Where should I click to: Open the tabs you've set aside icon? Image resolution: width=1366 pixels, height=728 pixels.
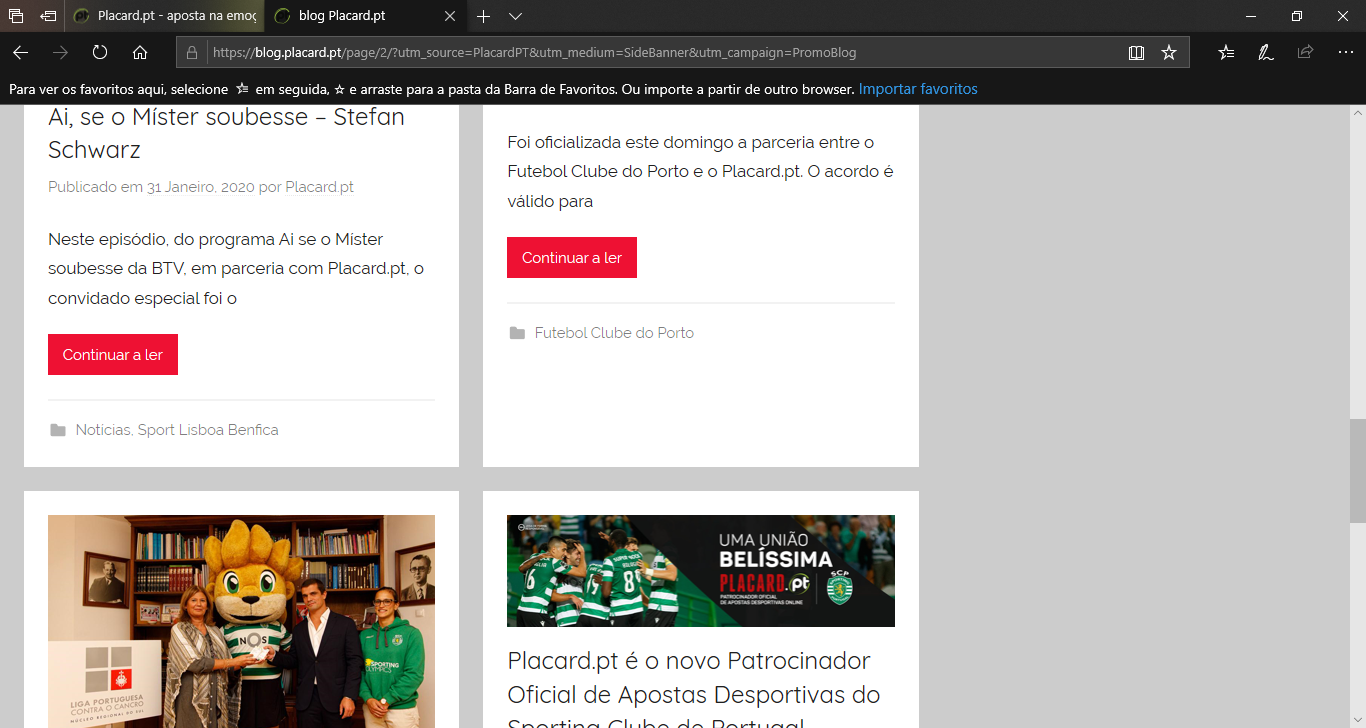pos(16,16)
